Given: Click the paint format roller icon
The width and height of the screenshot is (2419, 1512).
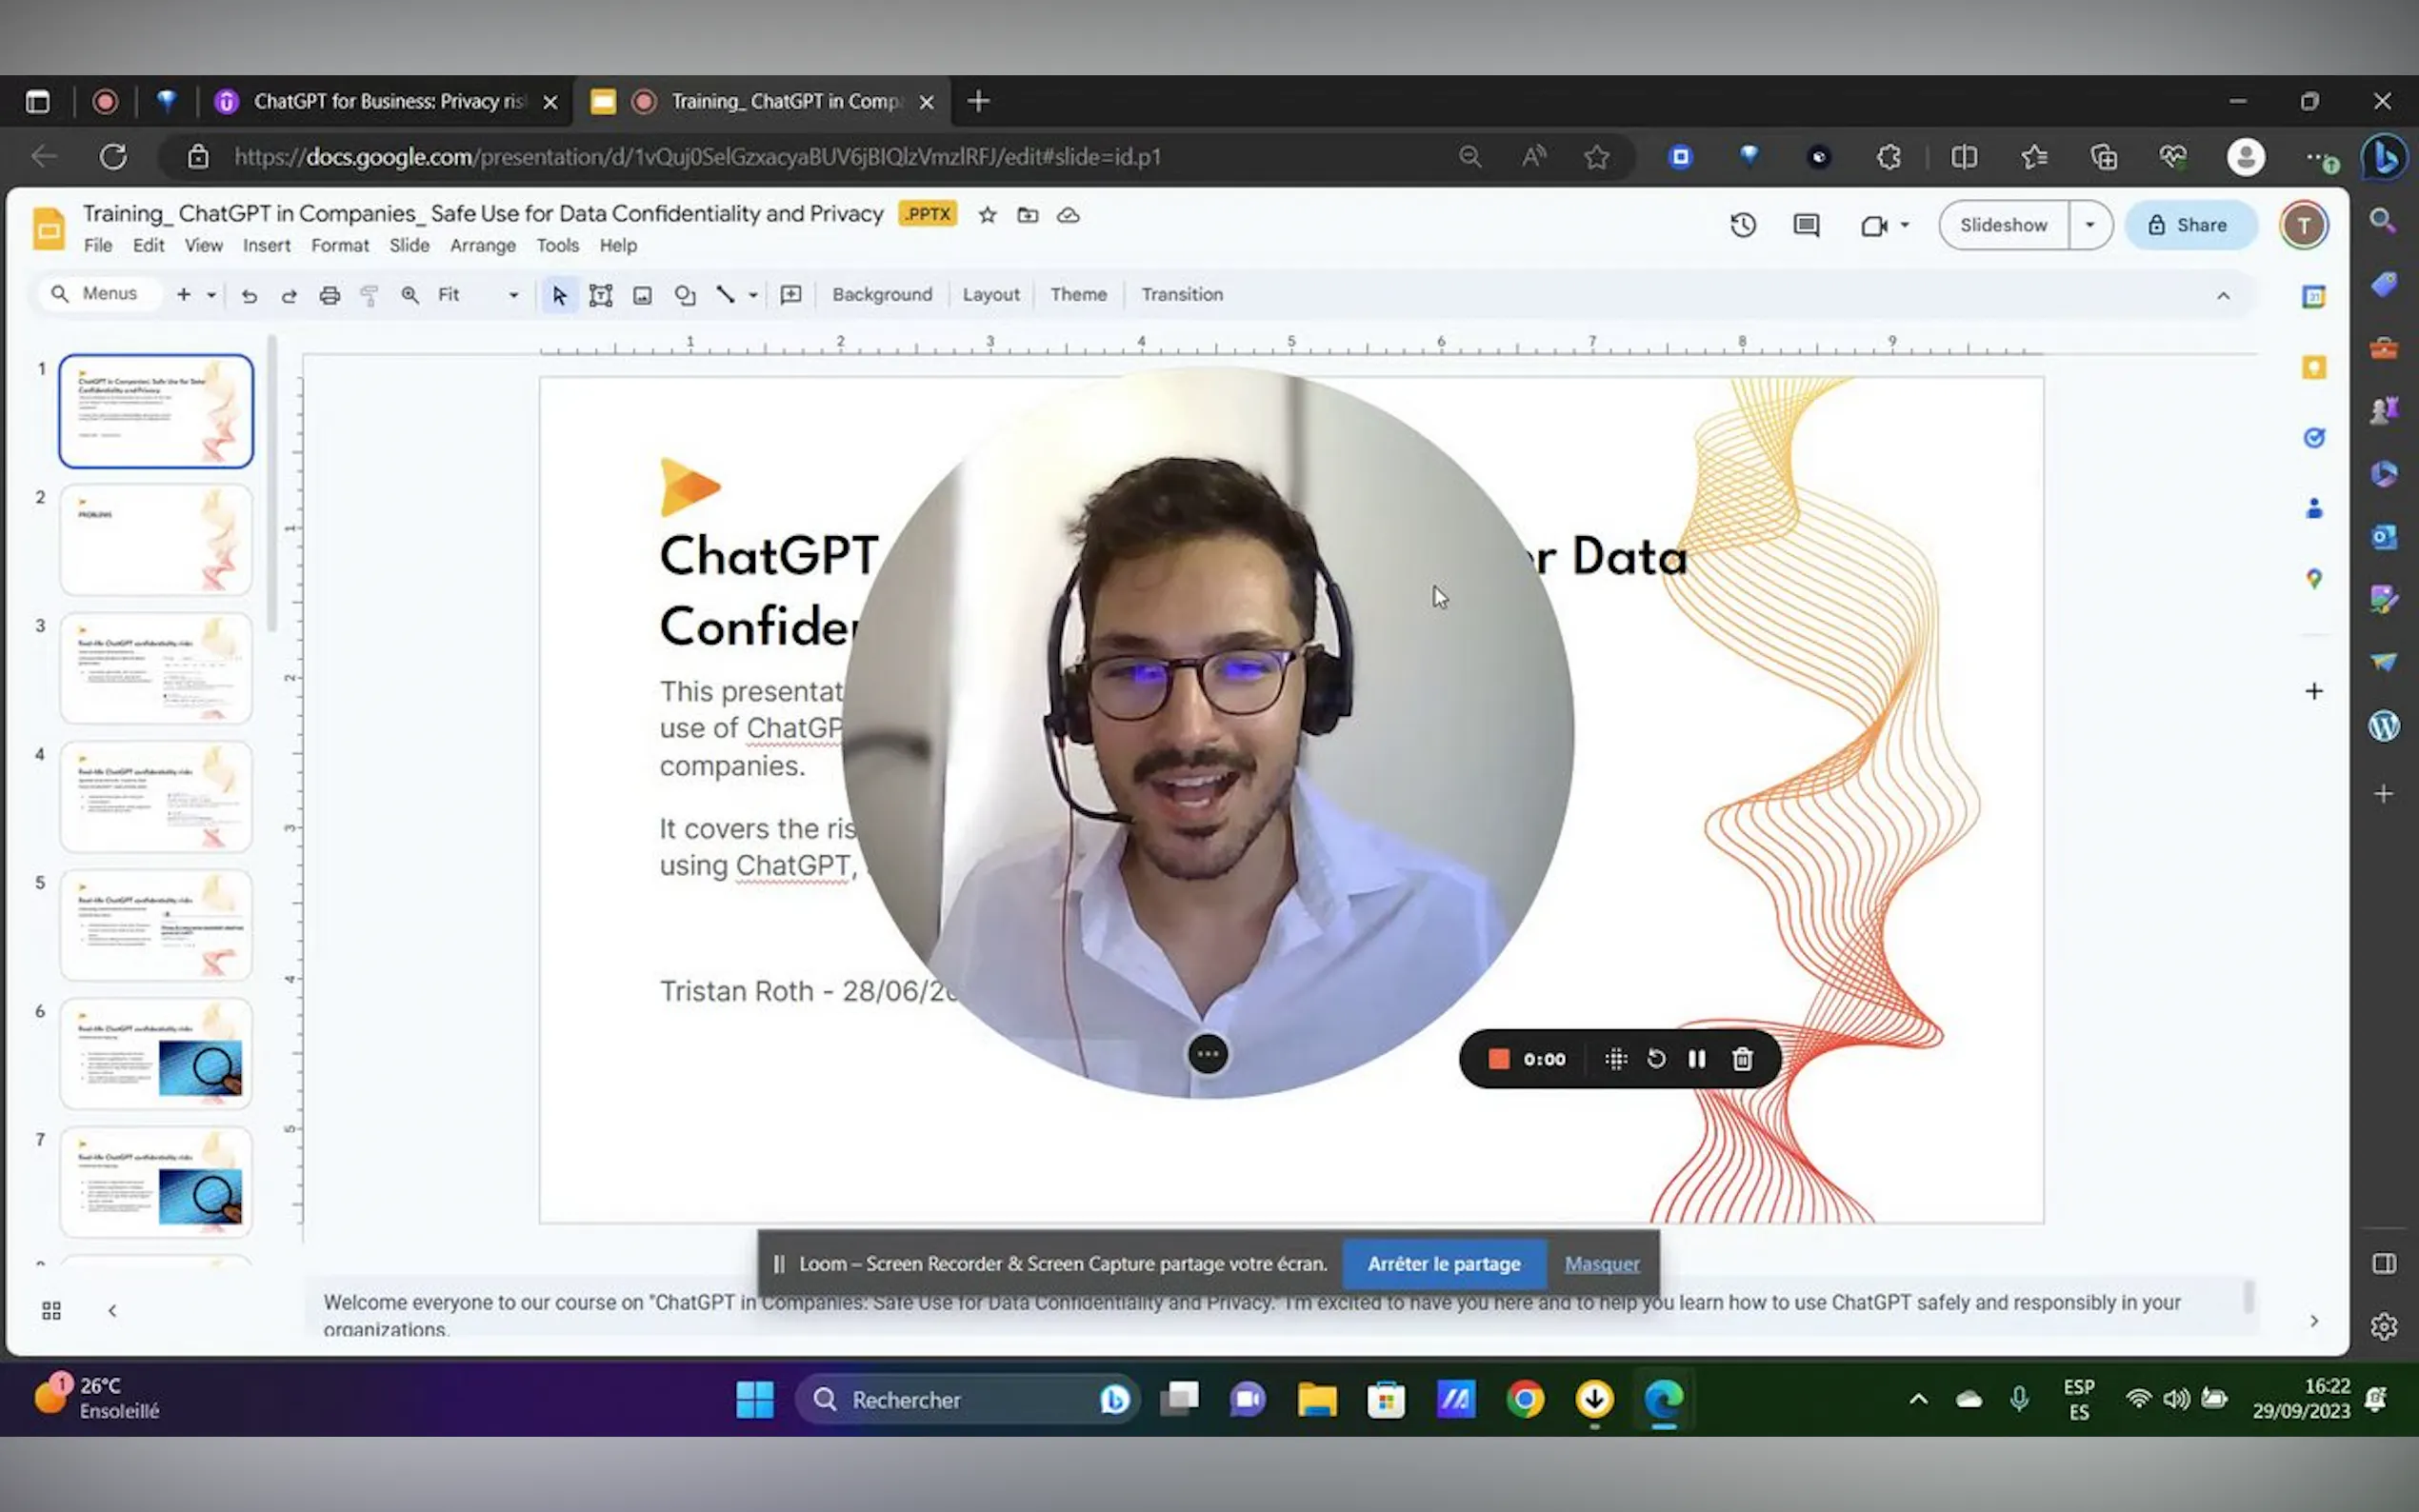Looking at the screenshot, I should 369,295.
